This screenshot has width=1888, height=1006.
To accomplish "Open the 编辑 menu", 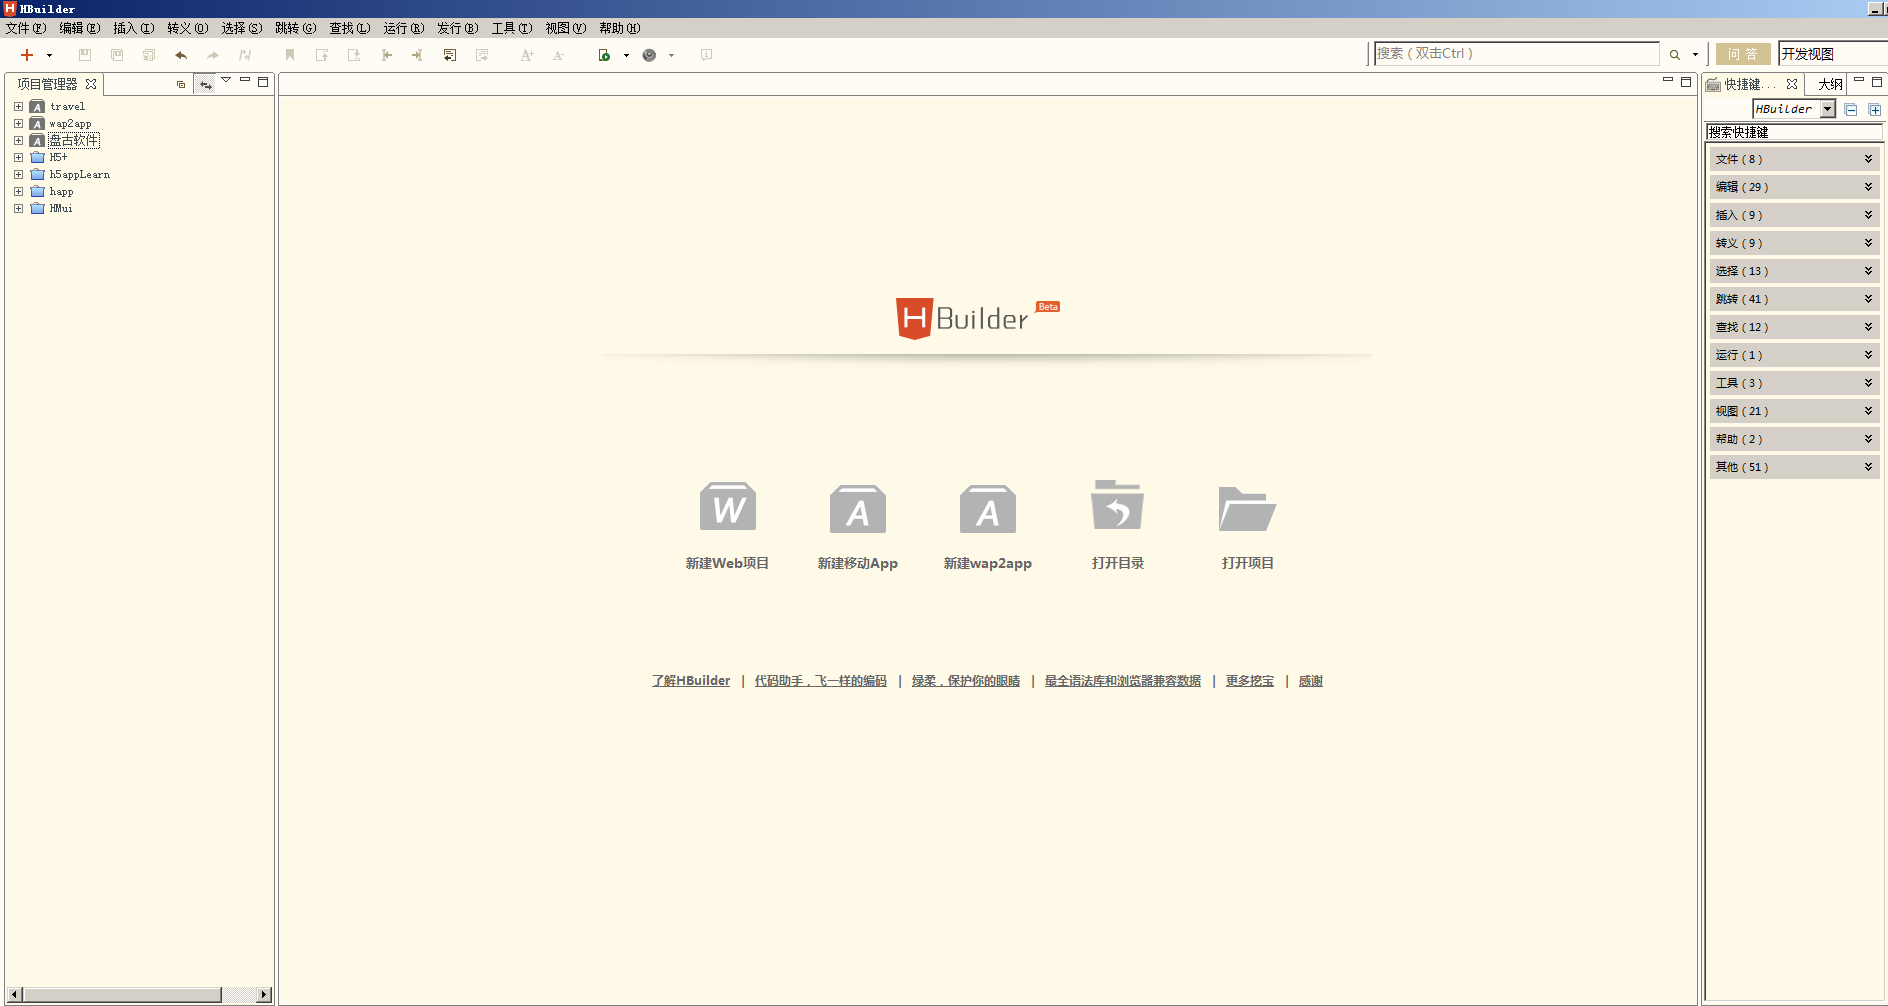I will point(80,28).
